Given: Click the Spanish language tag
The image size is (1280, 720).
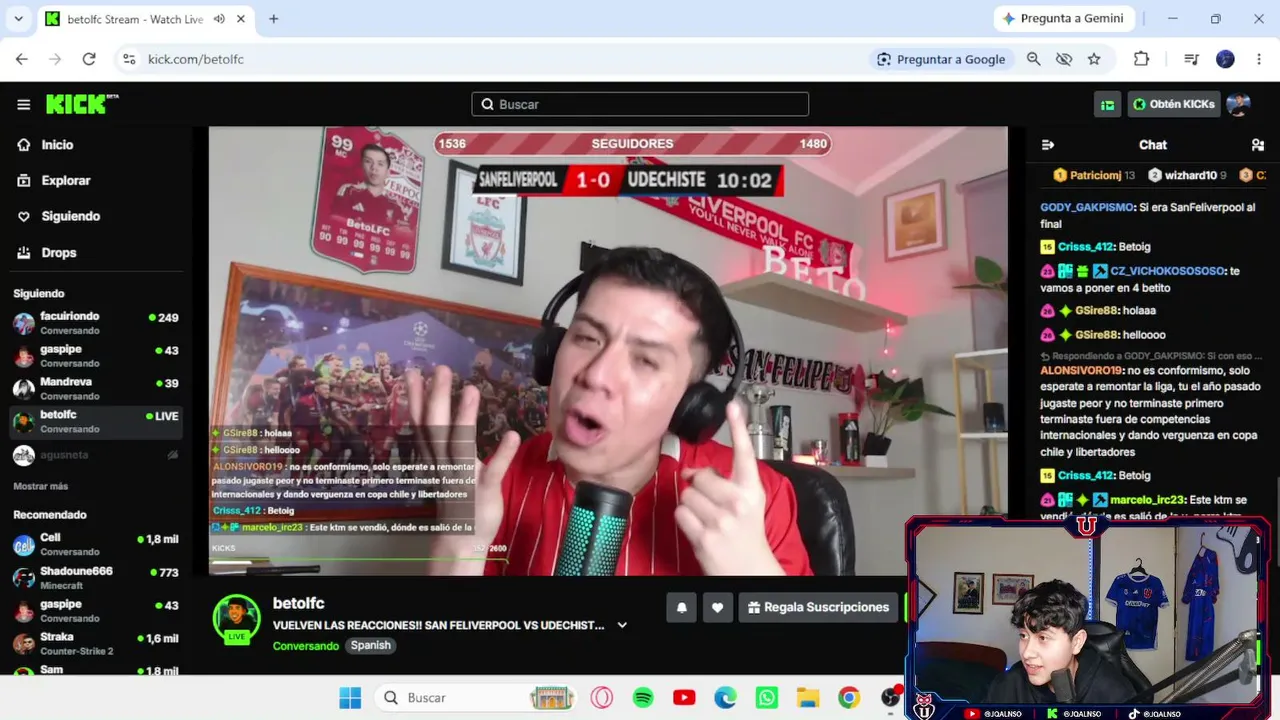Looking at the screenshot, I should tap(370, 645).
